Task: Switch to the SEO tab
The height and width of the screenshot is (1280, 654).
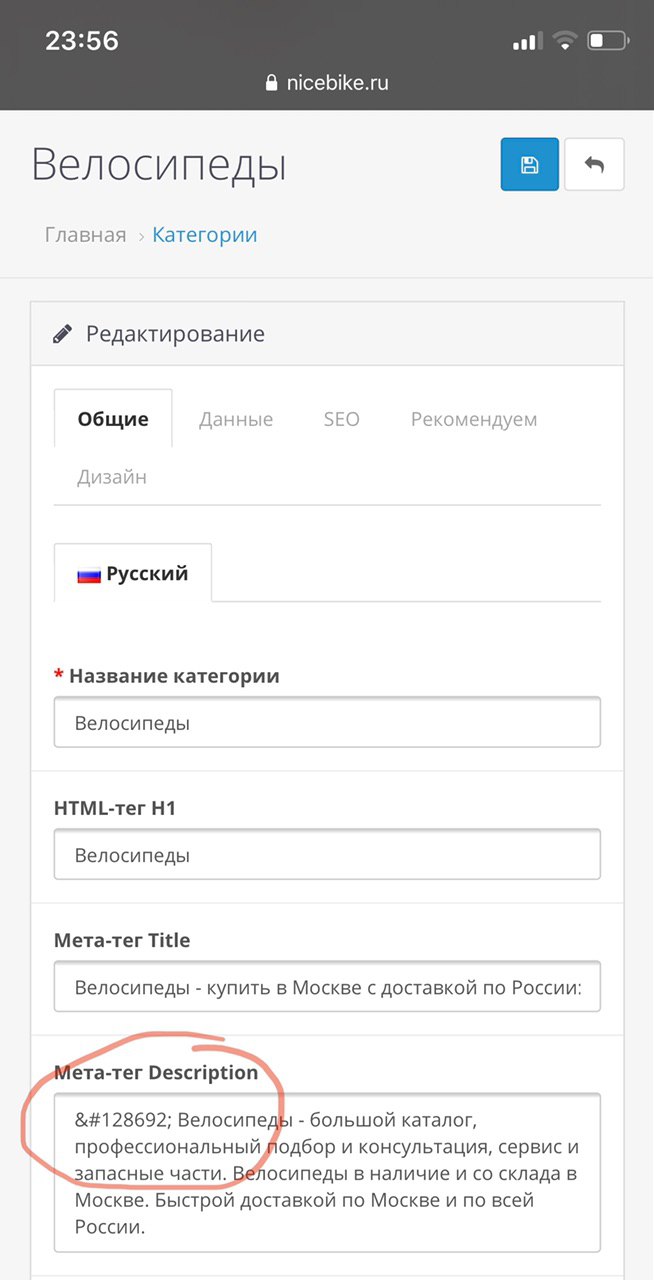Action: pyautogui.click(x=341, y=419)
